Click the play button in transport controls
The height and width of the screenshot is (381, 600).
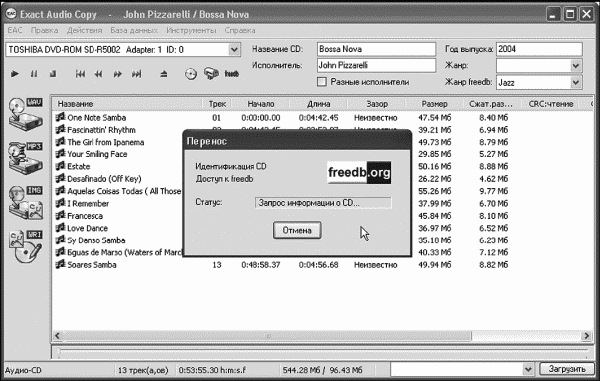click(x=15, y=74)
